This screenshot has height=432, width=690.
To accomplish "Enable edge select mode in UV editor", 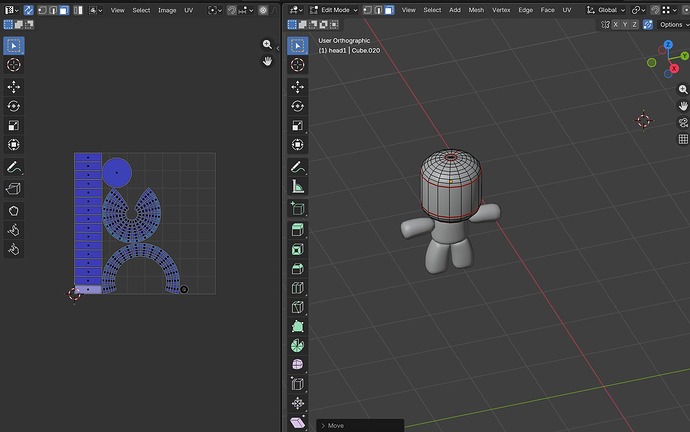I will point(53,10).
